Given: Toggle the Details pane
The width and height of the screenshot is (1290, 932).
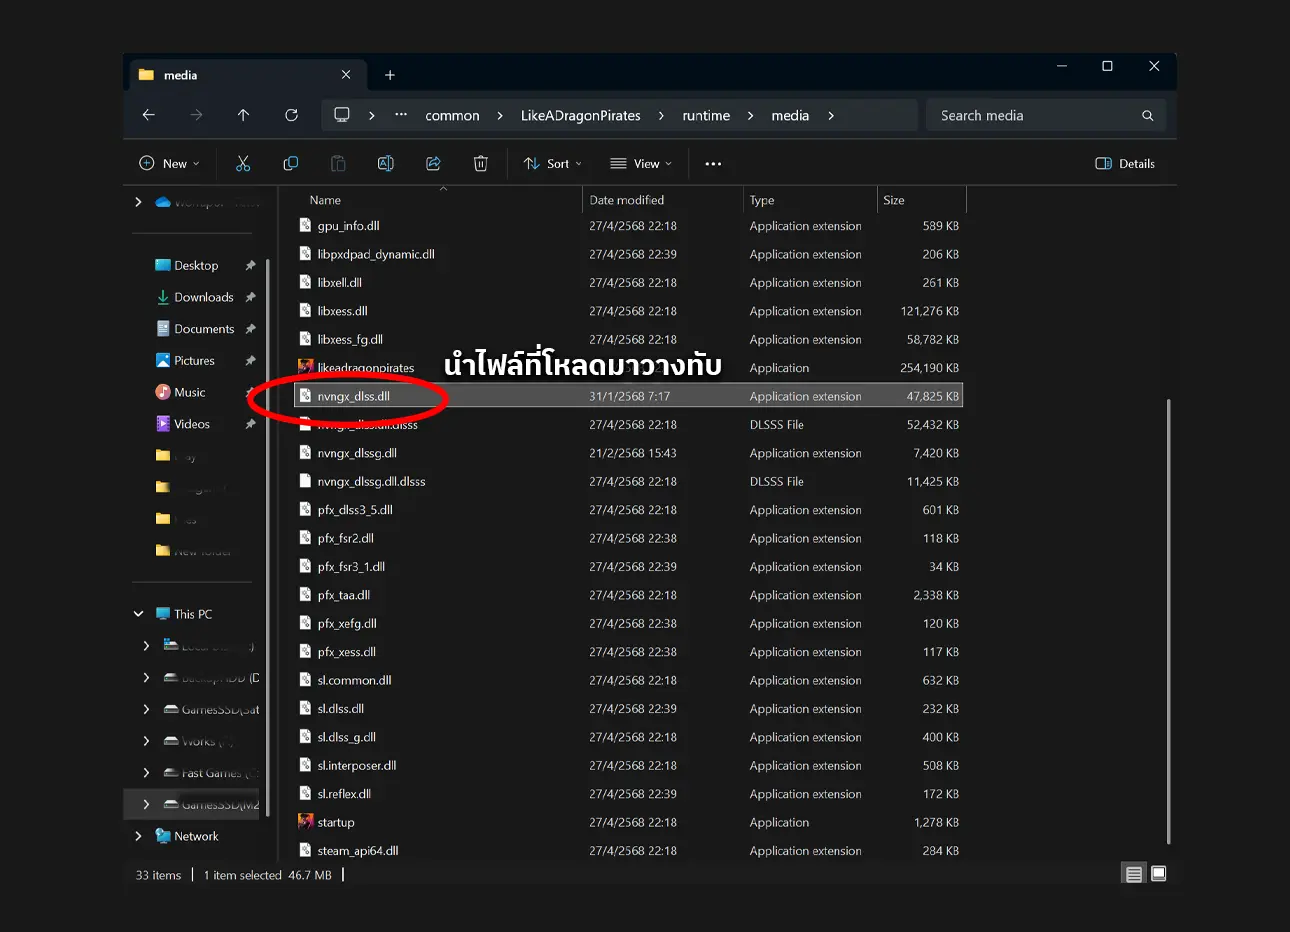Looking at the screenshot, I should (x=1125, y=164).
